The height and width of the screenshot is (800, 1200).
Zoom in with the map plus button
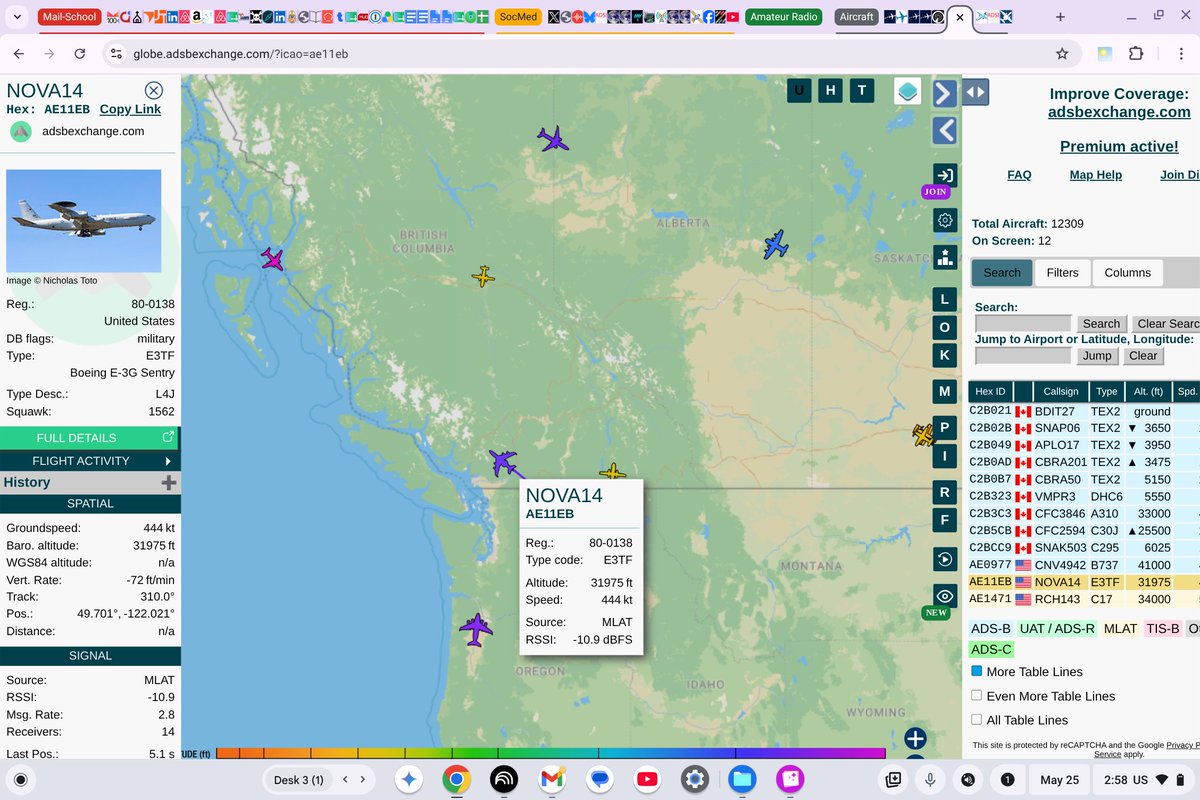coord(915,739)
